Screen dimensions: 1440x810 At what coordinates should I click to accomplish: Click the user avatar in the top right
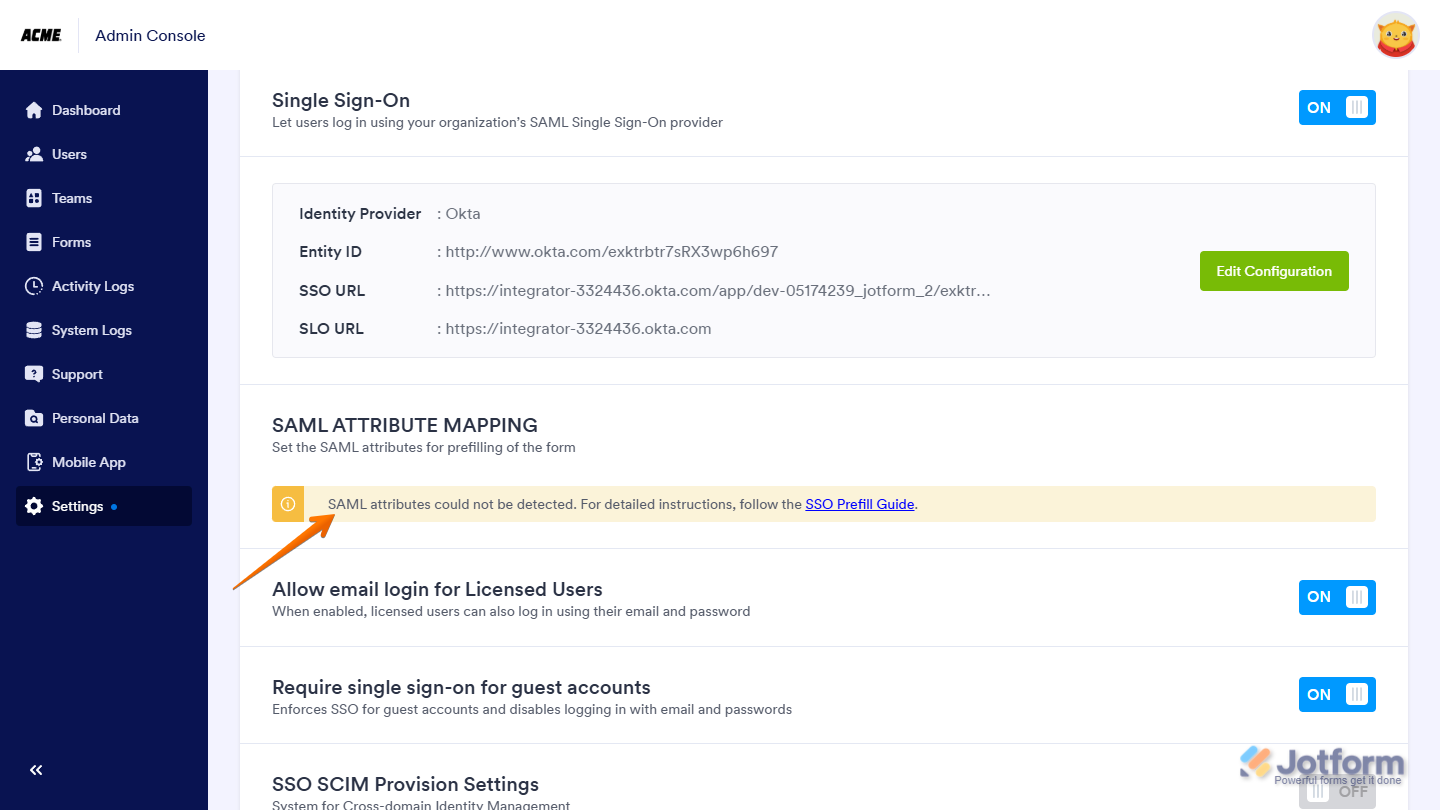(1395, 35)
